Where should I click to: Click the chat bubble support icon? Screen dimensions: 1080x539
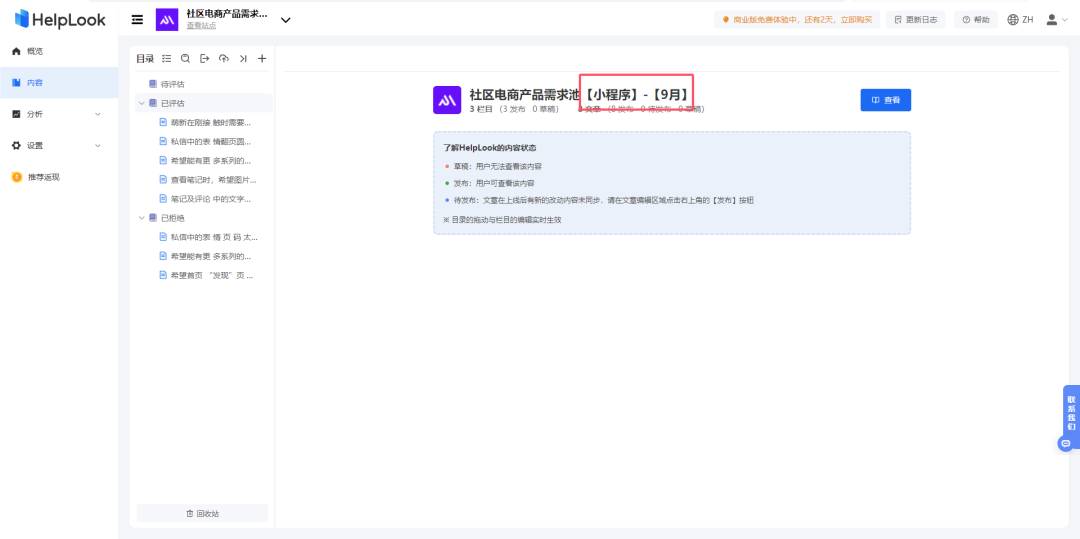click(x=1065, y=443)
